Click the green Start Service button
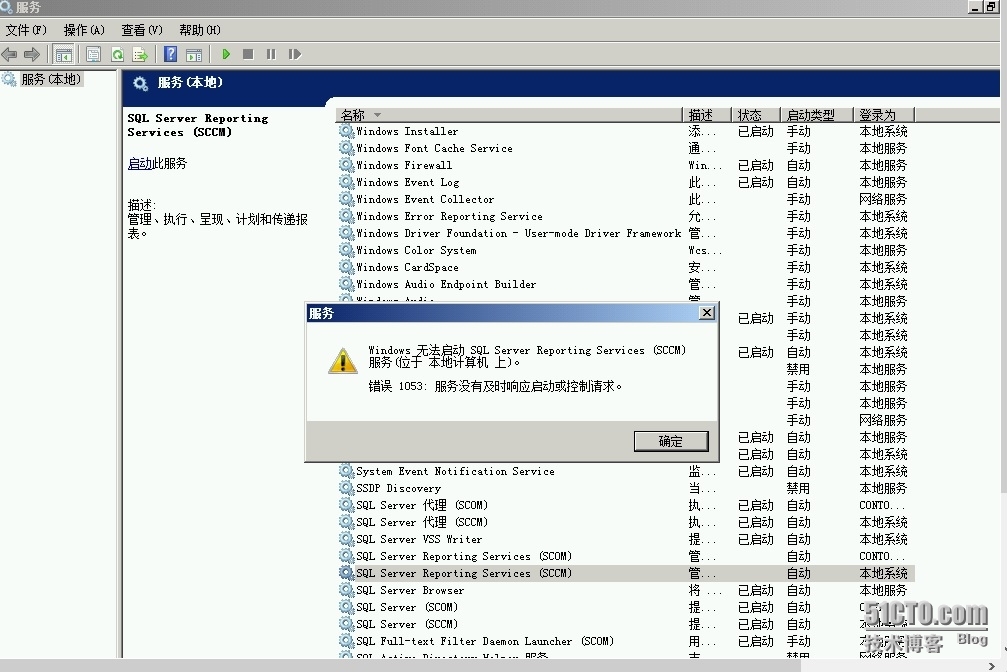Image resolution: width=1007 pixels, height=672 pixels. coord(226,55)
